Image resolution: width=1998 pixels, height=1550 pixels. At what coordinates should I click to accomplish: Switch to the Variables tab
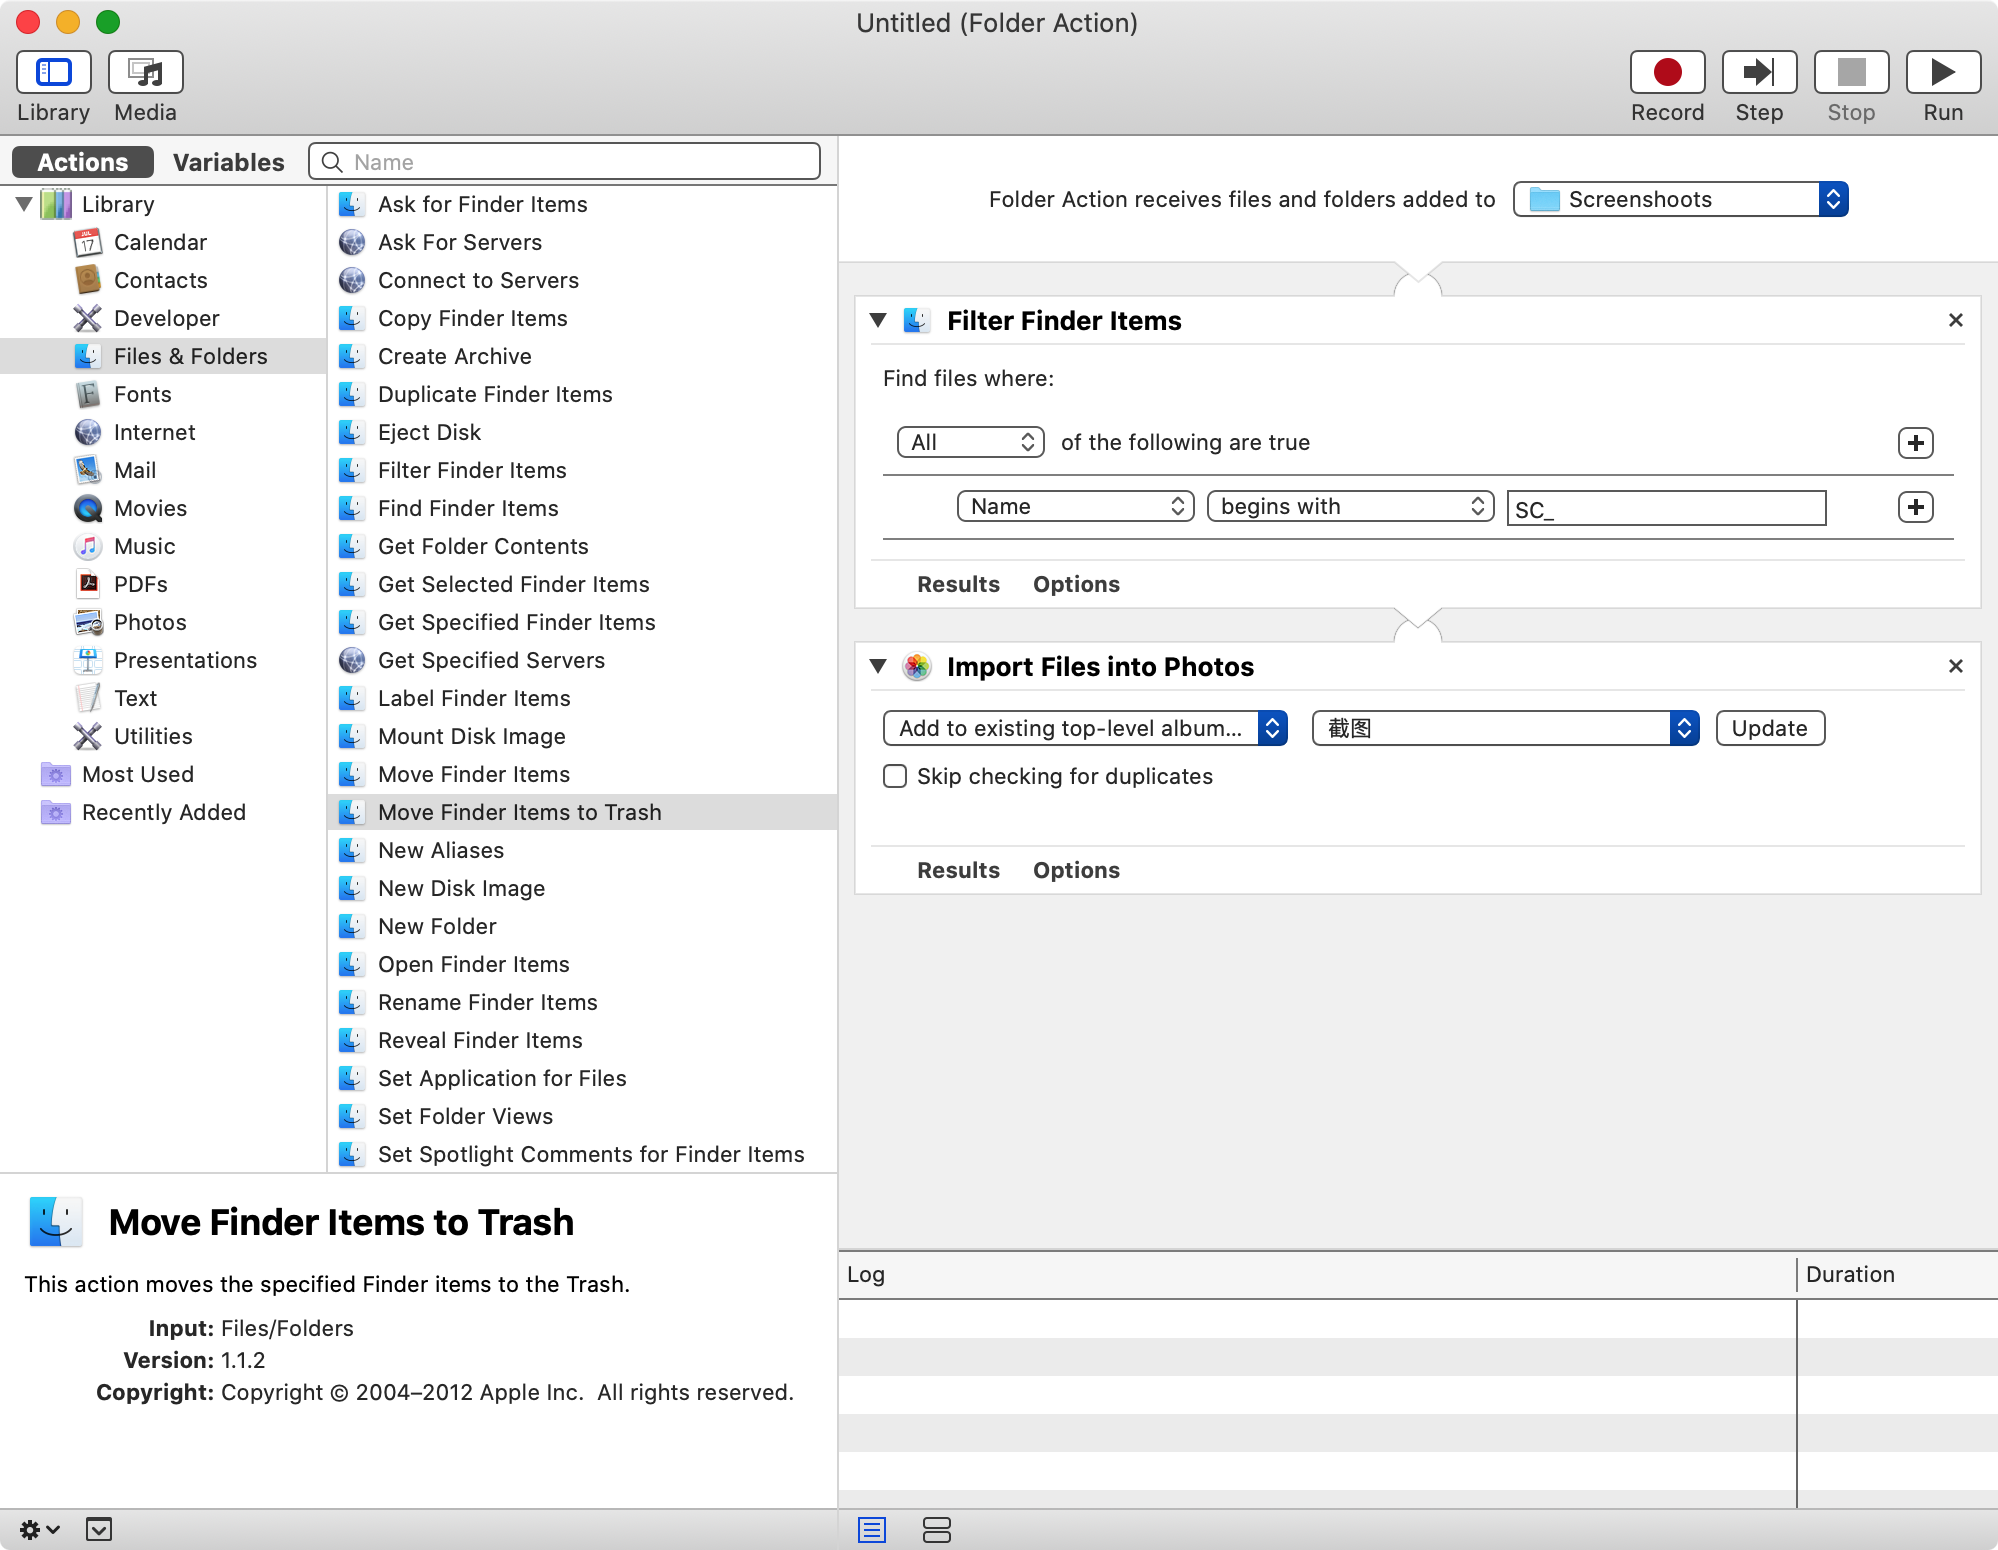(228, 162)
